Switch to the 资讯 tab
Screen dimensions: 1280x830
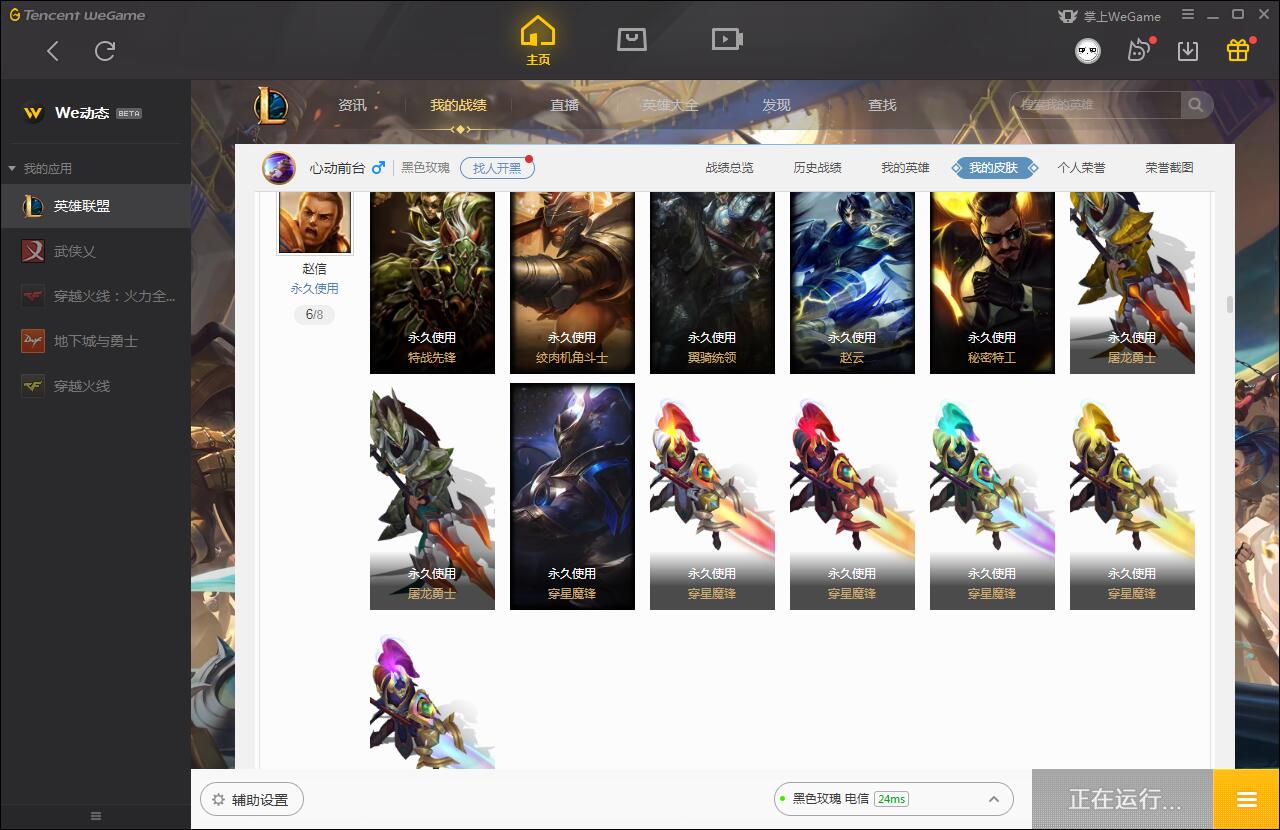352,105
